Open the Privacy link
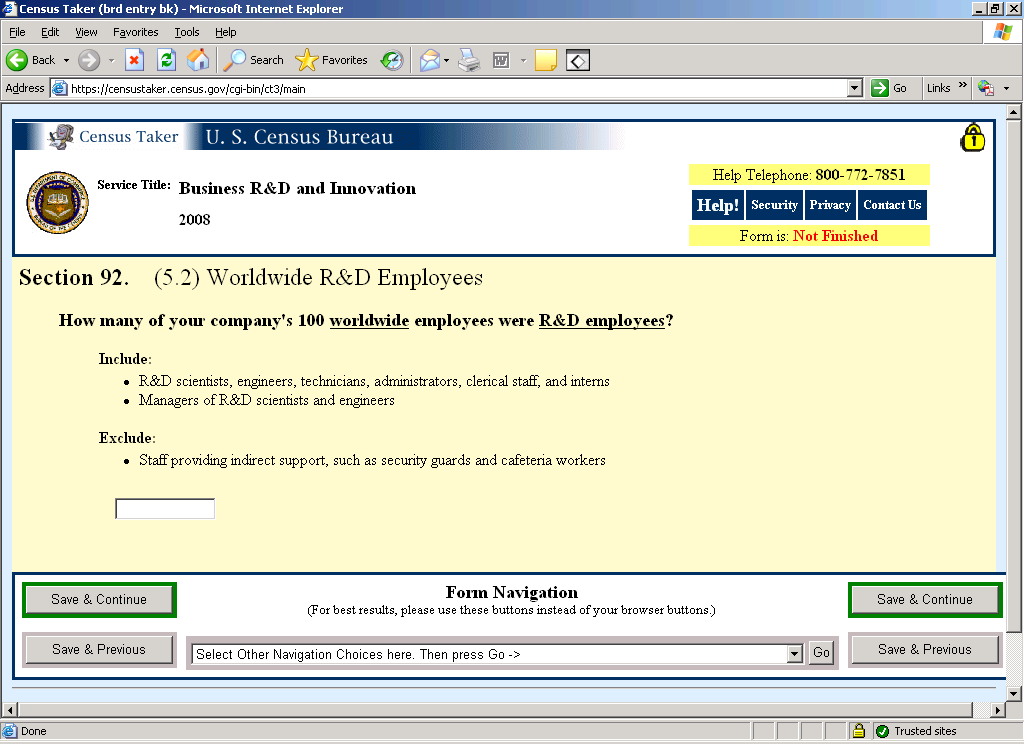Viewport: 1024px width, 744px height. (x=830, y=205)
